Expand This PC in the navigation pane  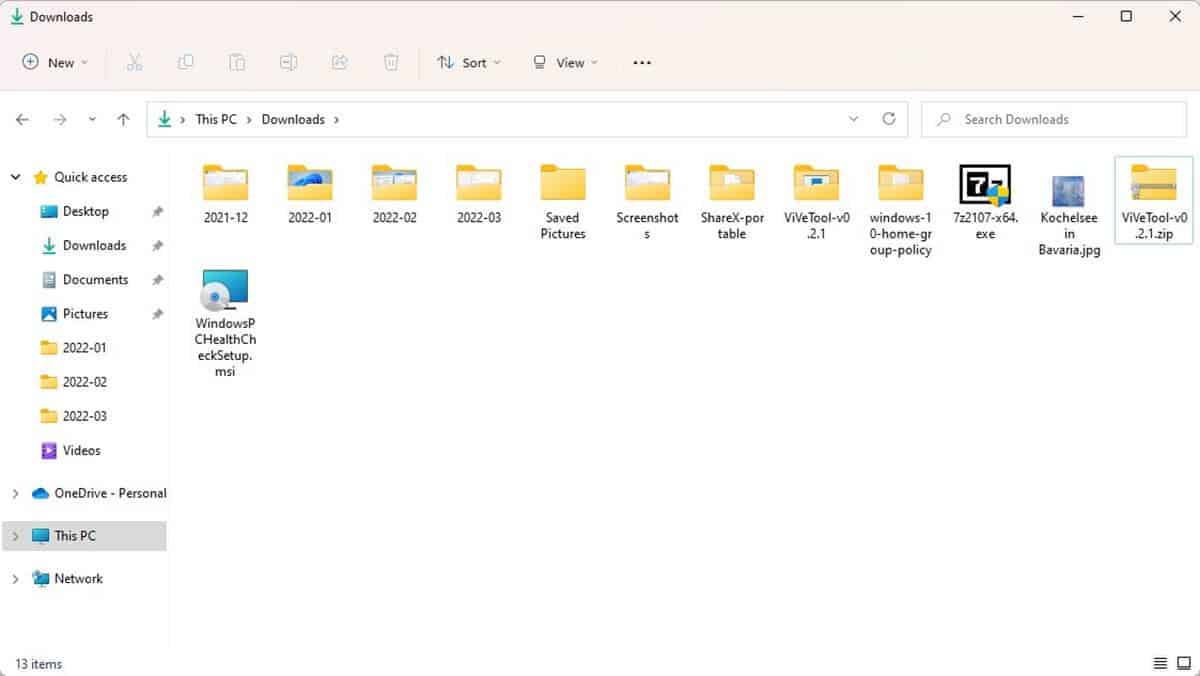(14, 535)
